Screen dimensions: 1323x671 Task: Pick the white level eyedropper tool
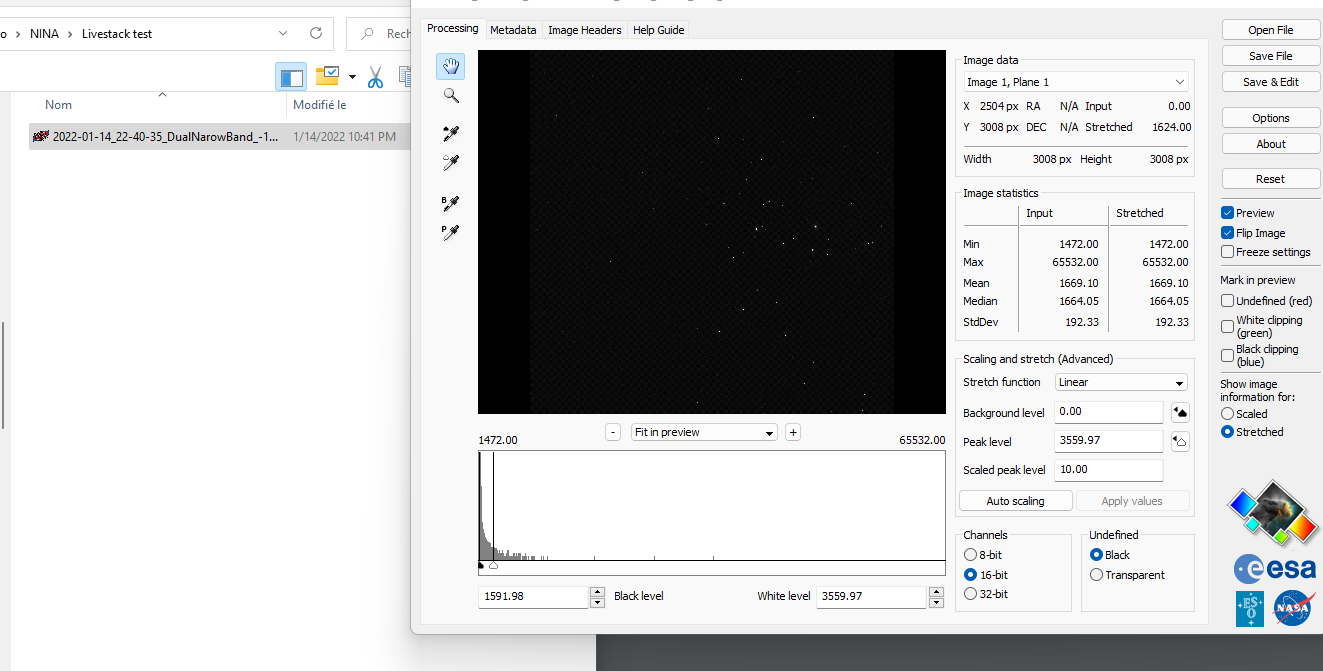[451, 162]
